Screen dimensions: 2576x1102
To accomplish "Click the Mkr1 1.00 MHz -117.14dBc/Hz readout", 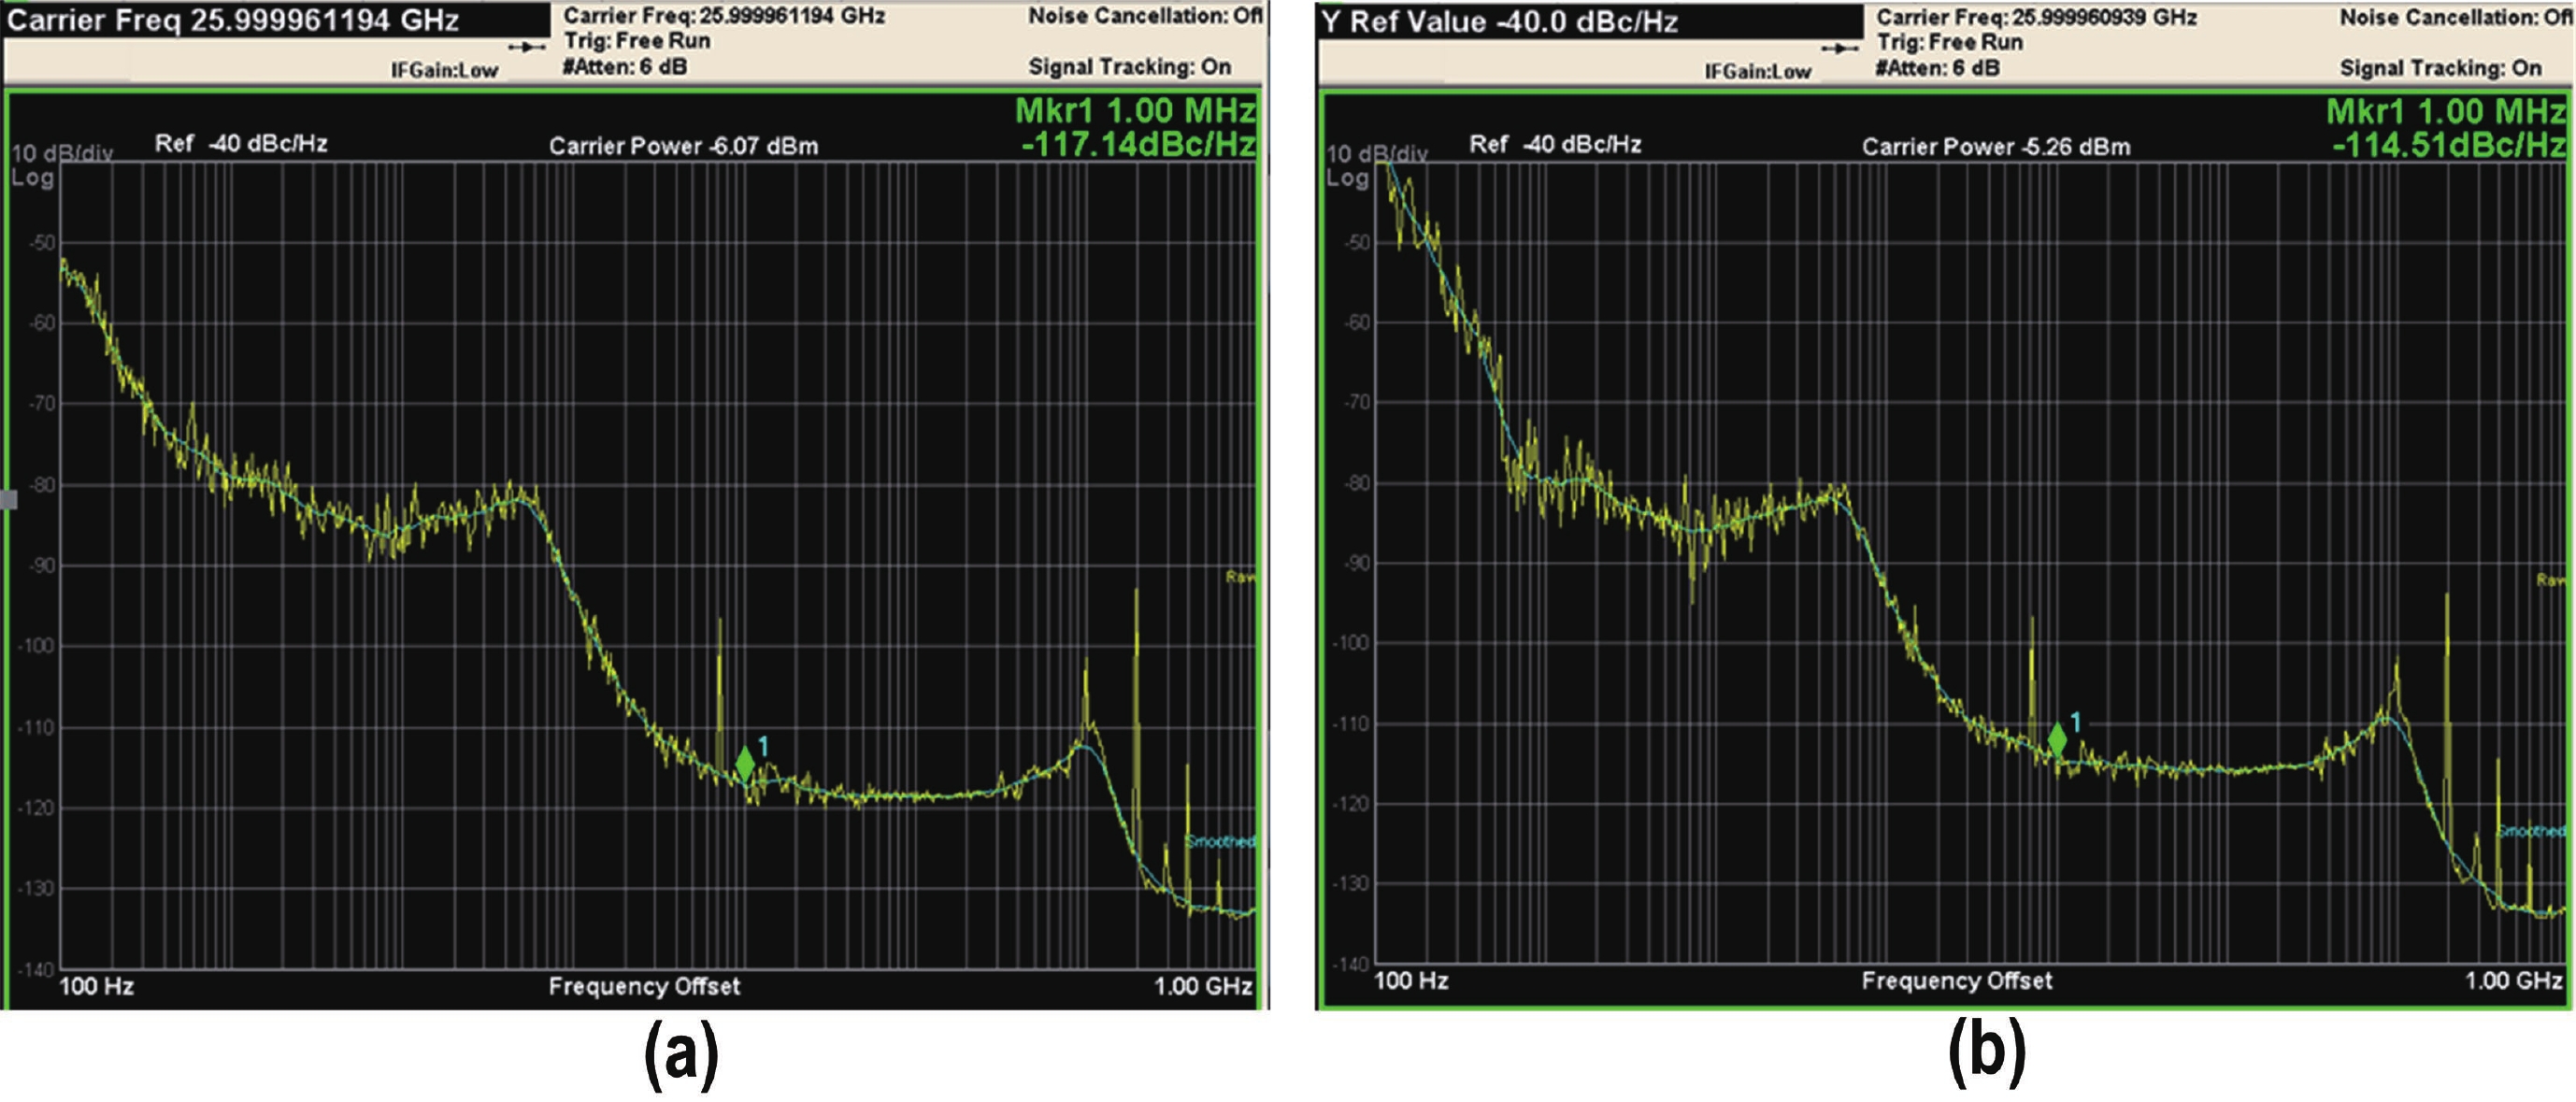I will 1136,127.
